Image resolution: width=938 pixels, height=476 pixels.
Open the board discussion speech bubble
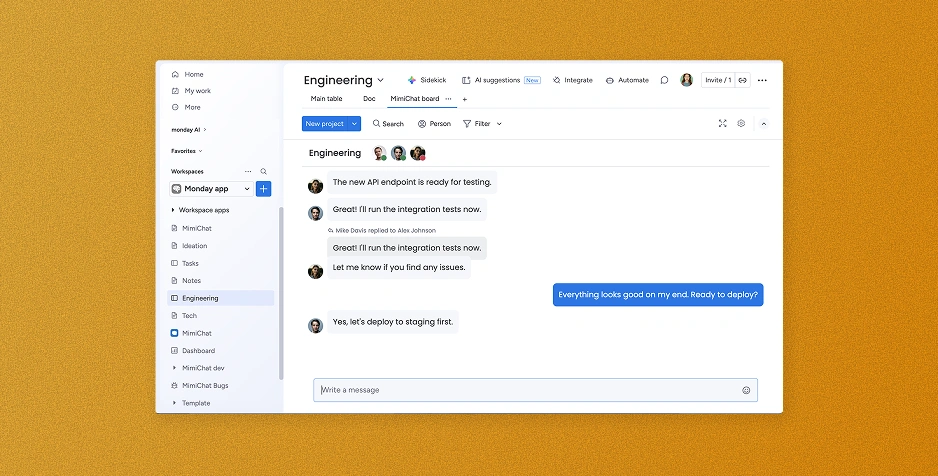(664, 80)
